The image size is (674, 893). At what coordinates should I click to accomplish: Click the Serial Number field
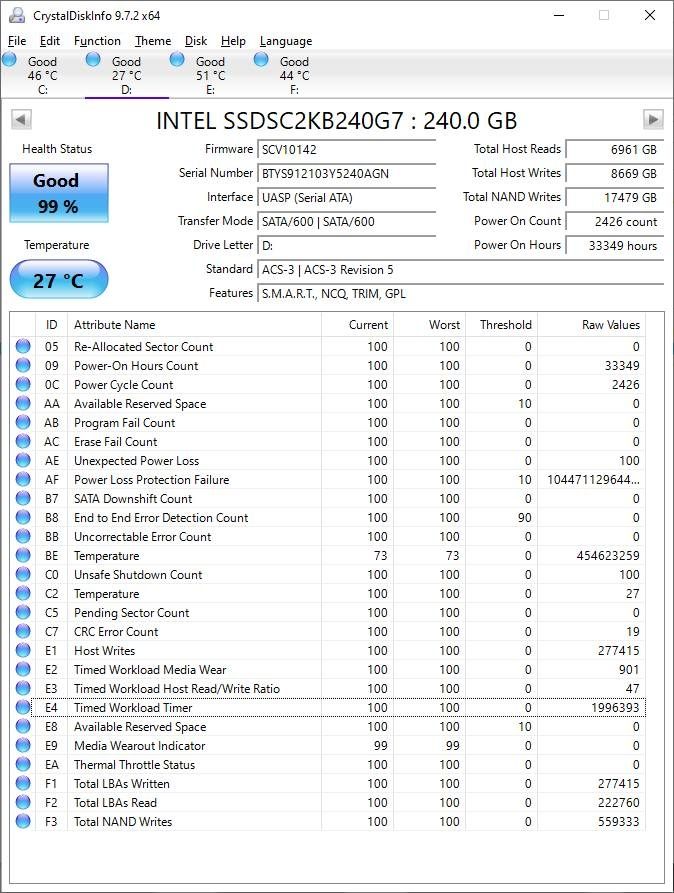point(346,173)
